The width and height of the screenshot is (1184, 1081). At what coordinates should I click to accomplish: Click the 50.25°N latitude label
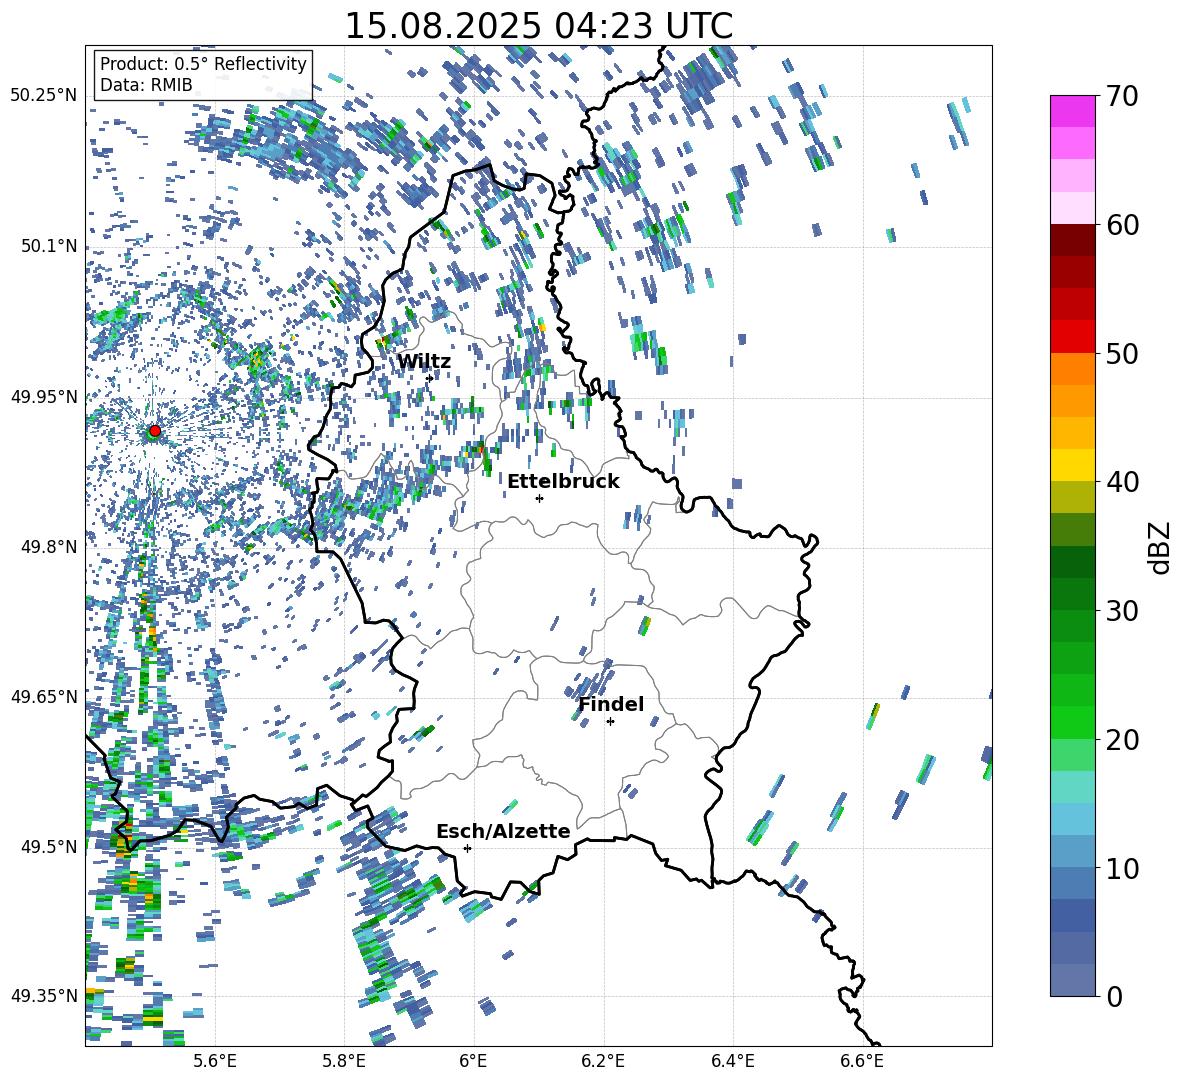click(44, 96)
